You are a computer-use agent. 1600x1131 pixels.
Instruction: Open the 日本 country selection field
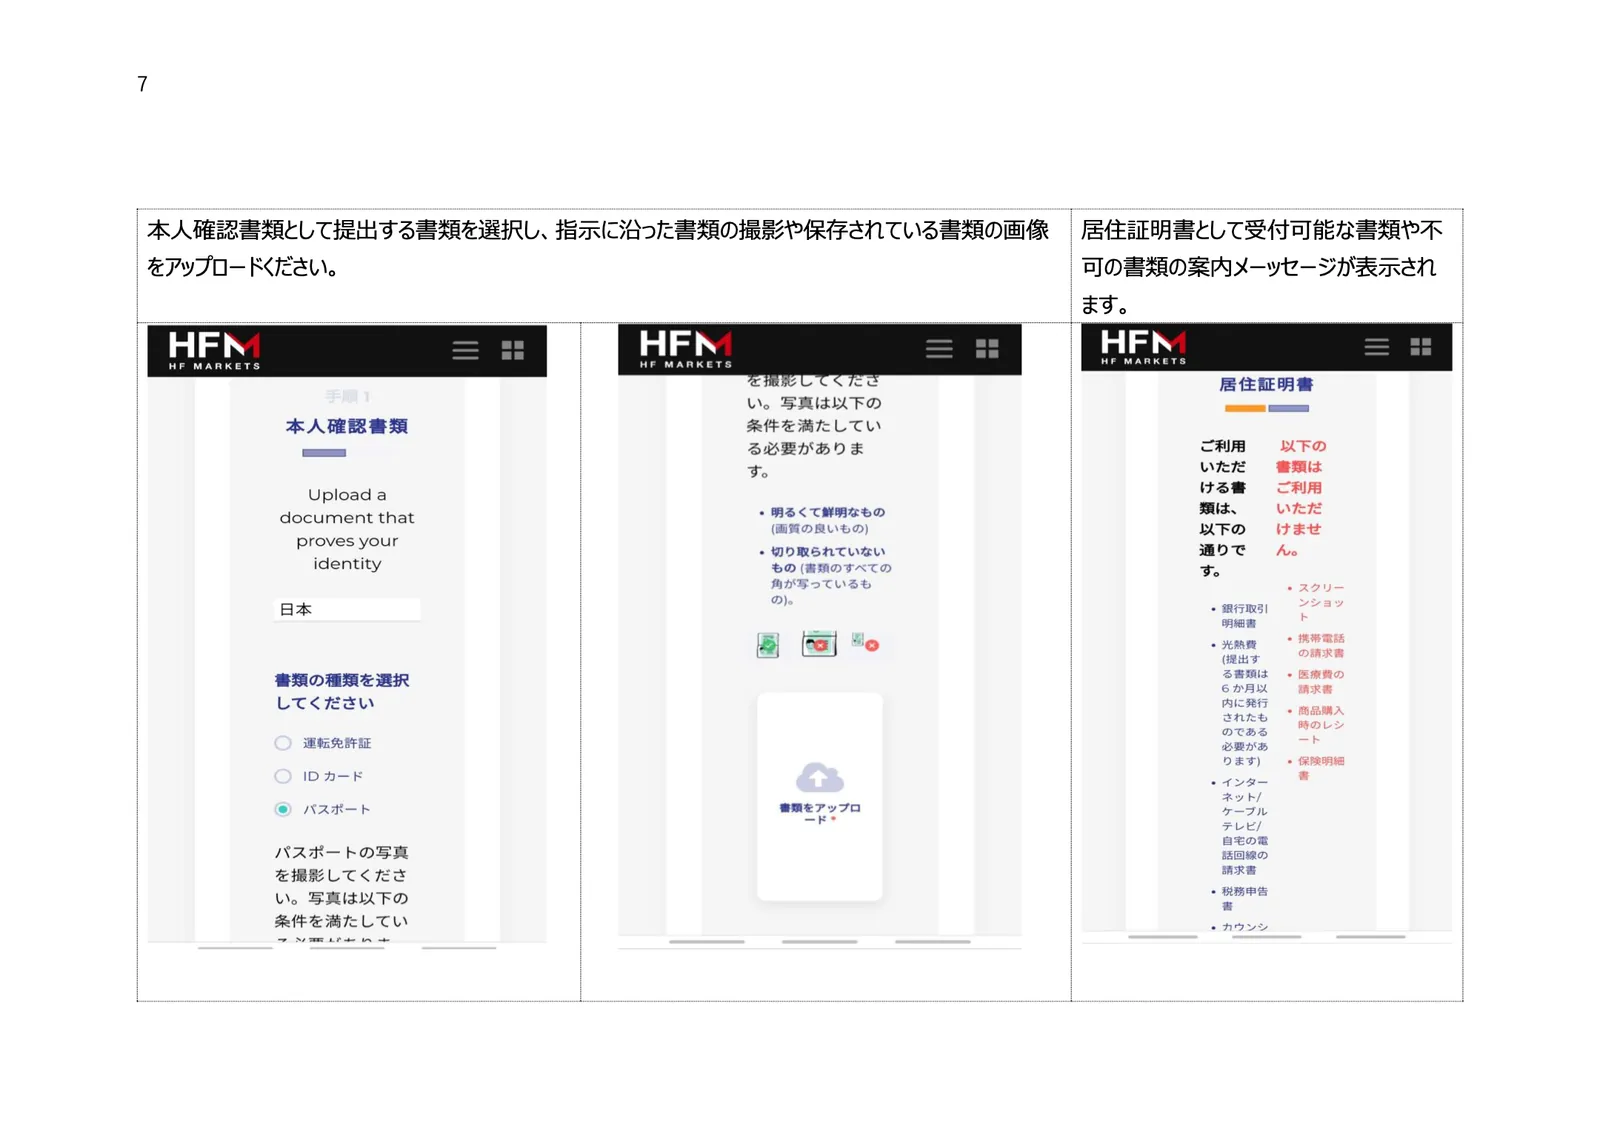coord(347,609)
